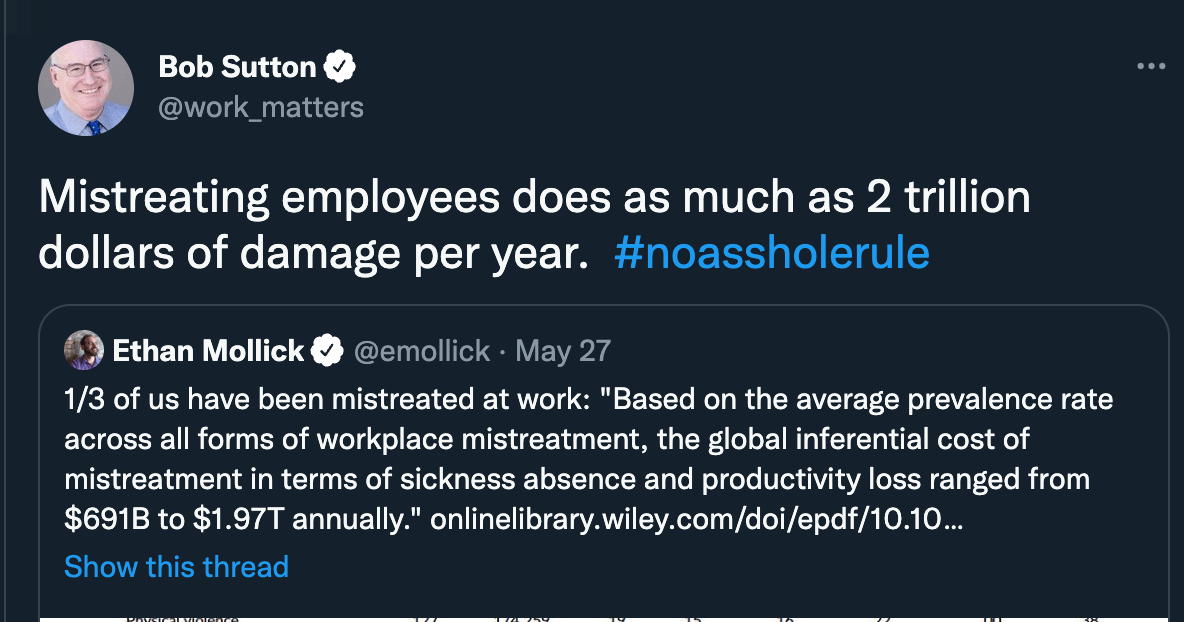Open the #noassholerule hashtag
Viewport: 1184px width, 622px height.
(x=772, y=253)
